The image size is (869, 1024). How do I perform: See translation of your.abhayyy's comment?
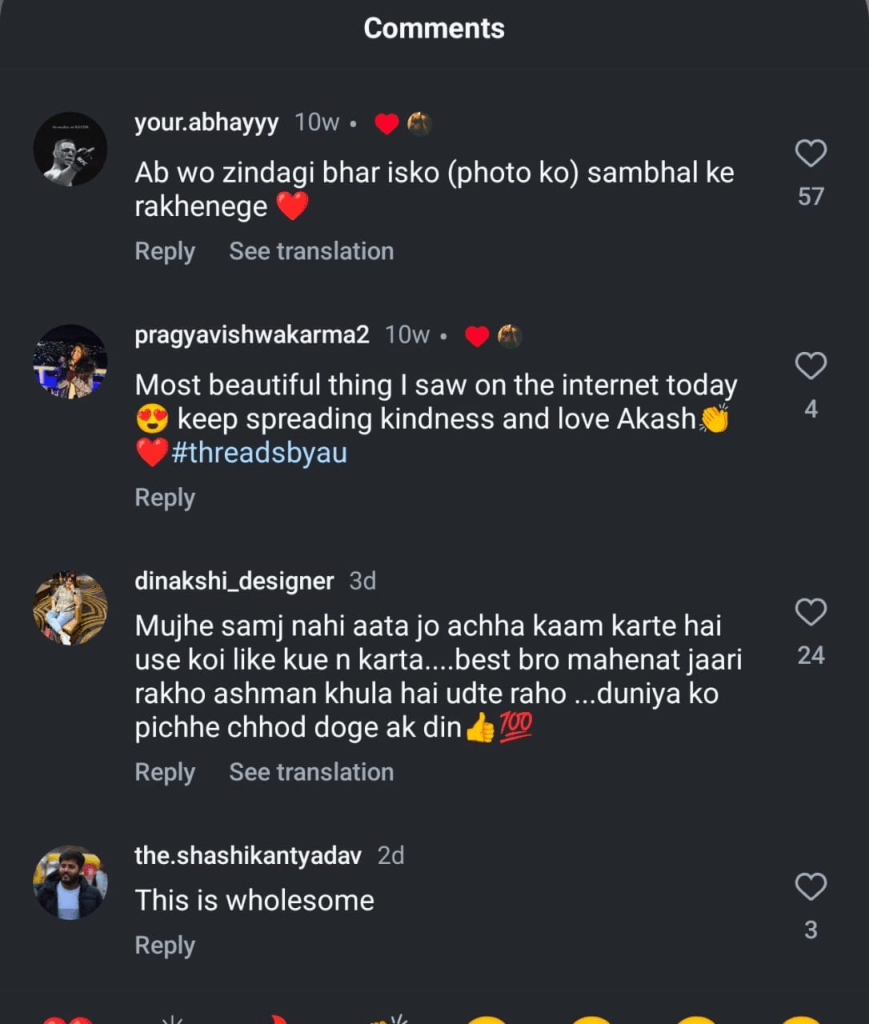pos(311,251)
